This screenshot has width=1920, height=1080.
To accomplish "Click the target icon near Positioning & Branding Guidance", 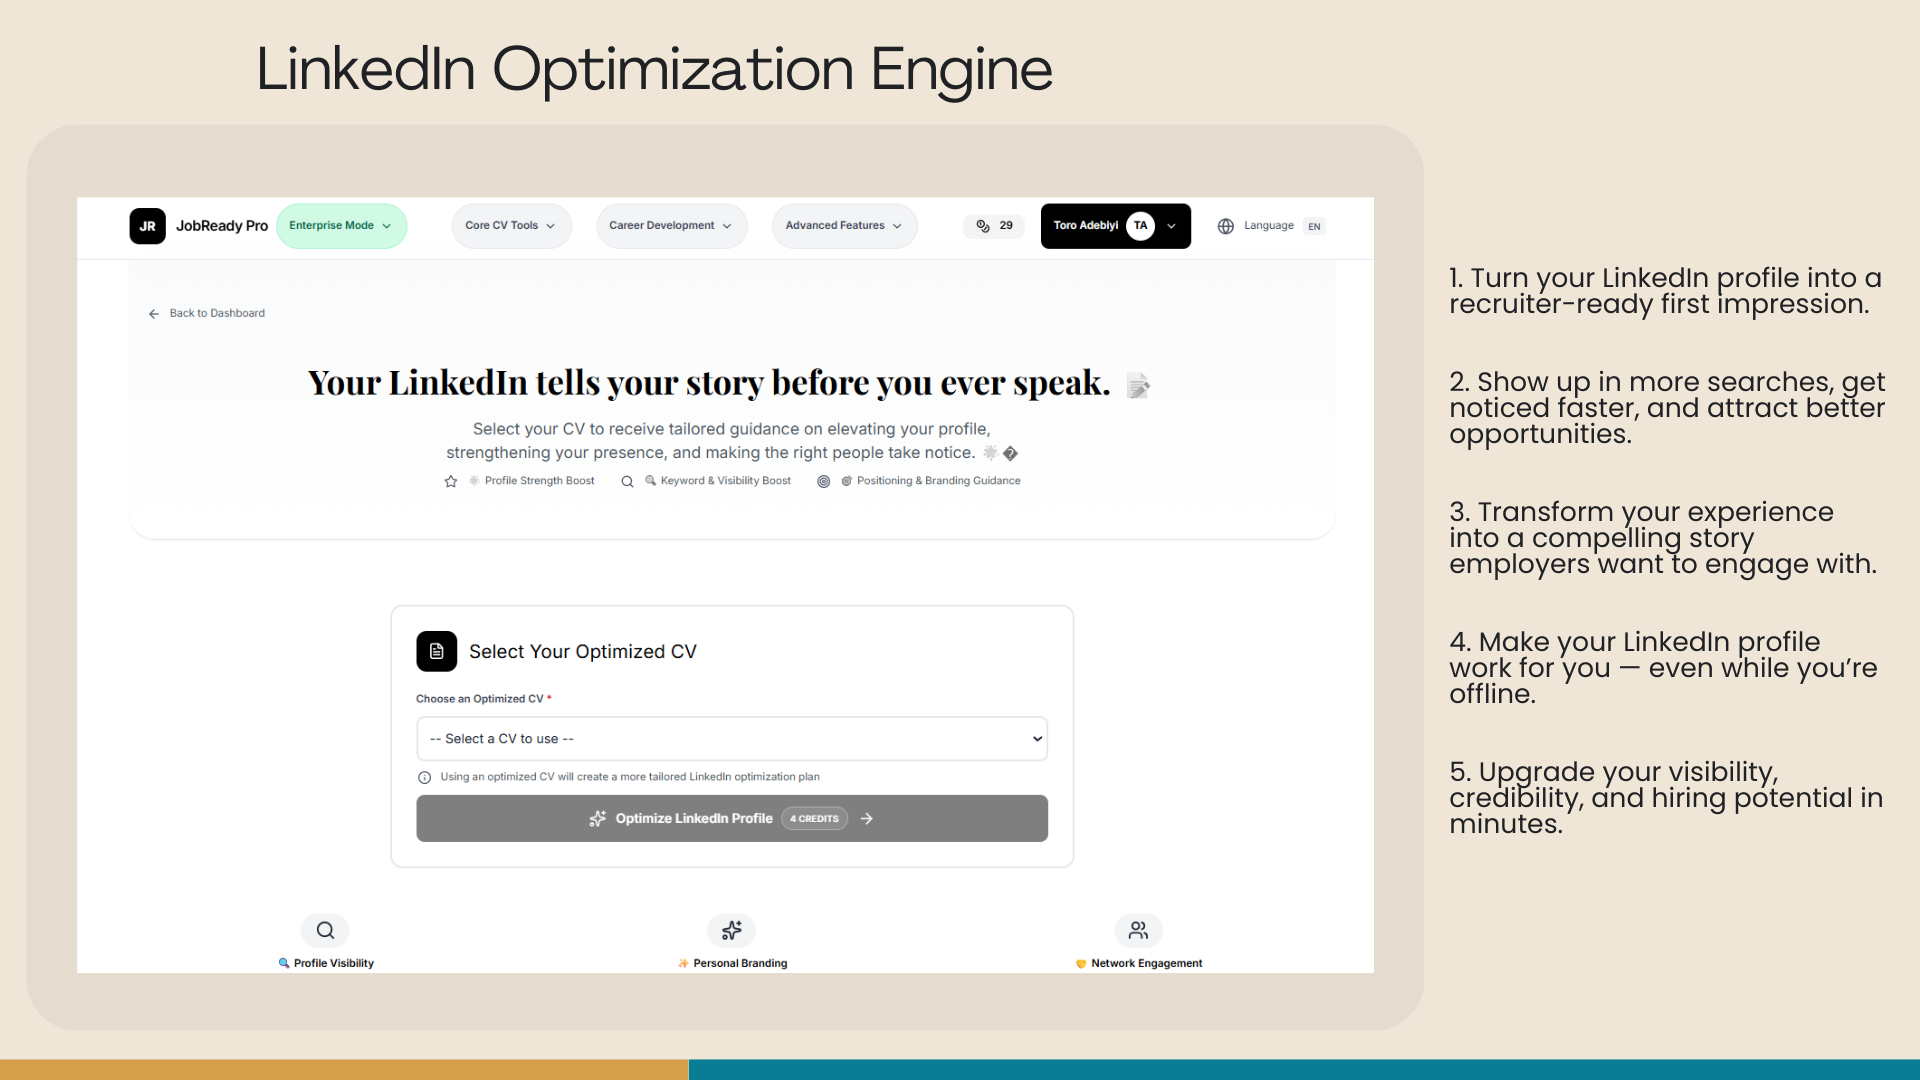I will tap(824, 481).
